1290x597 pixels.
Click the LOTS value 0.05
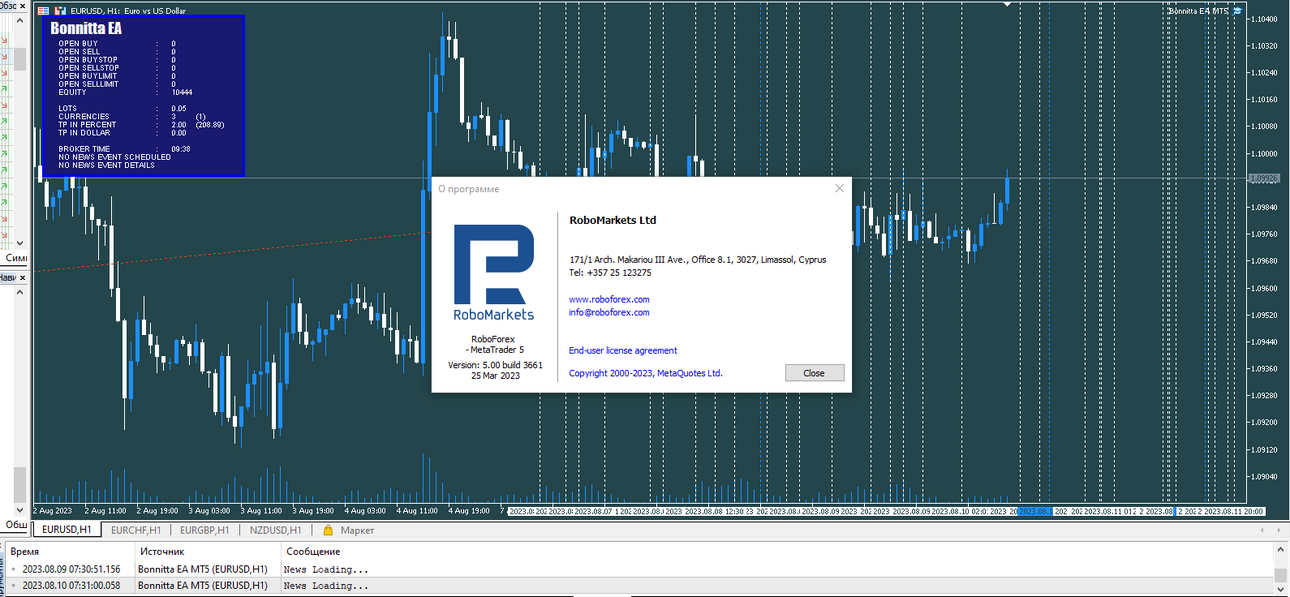click(x=179, y=108)
